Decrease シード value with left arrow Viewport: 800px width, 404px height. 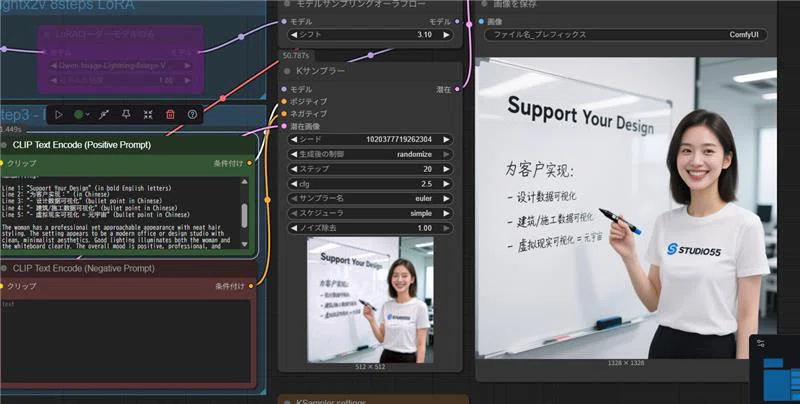pos(294,139)
